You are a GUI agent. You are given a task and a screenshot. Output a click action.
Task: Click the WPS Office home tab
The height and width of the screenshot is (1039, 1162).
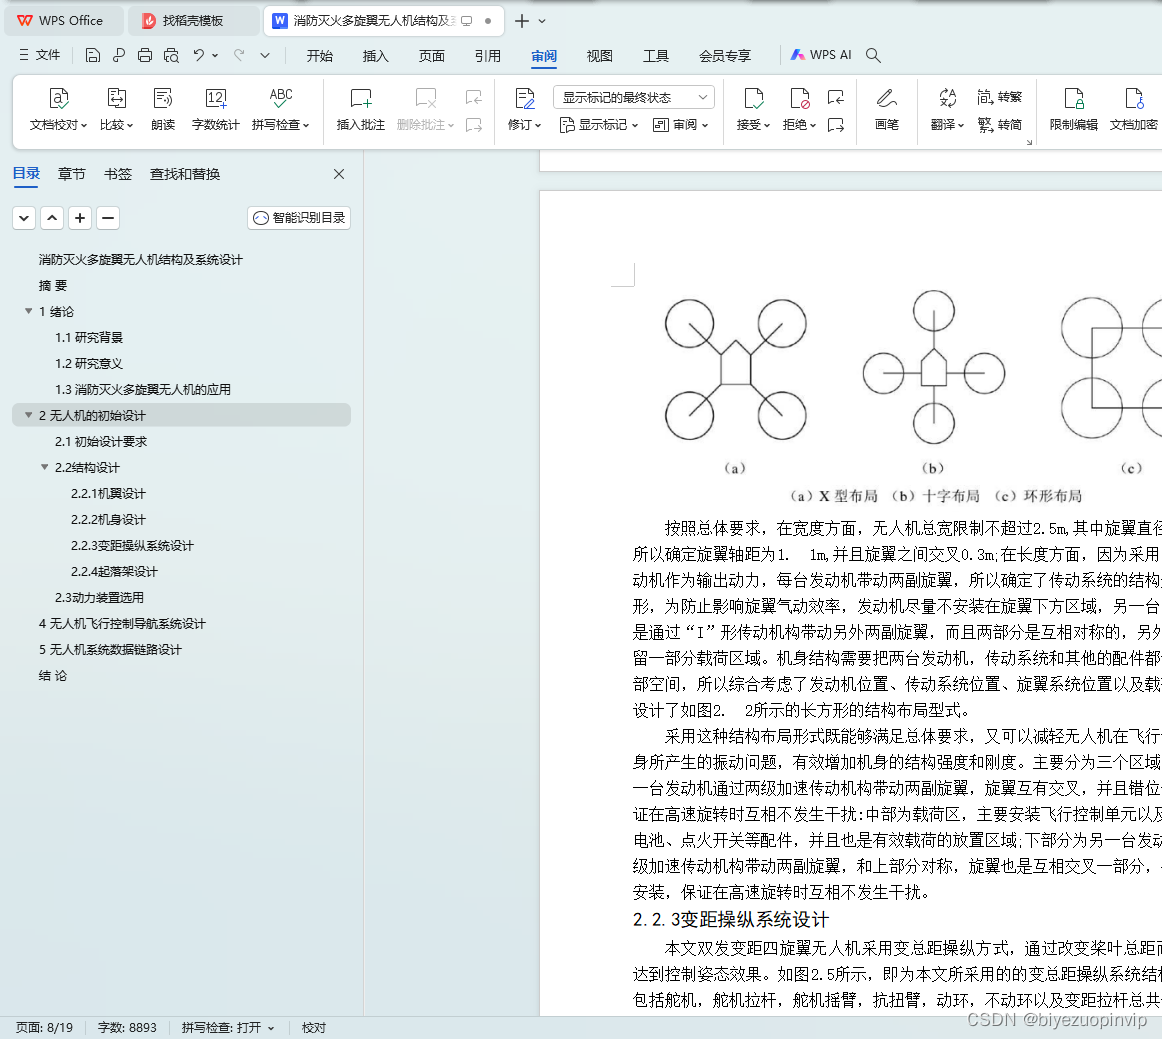(62, 21)
